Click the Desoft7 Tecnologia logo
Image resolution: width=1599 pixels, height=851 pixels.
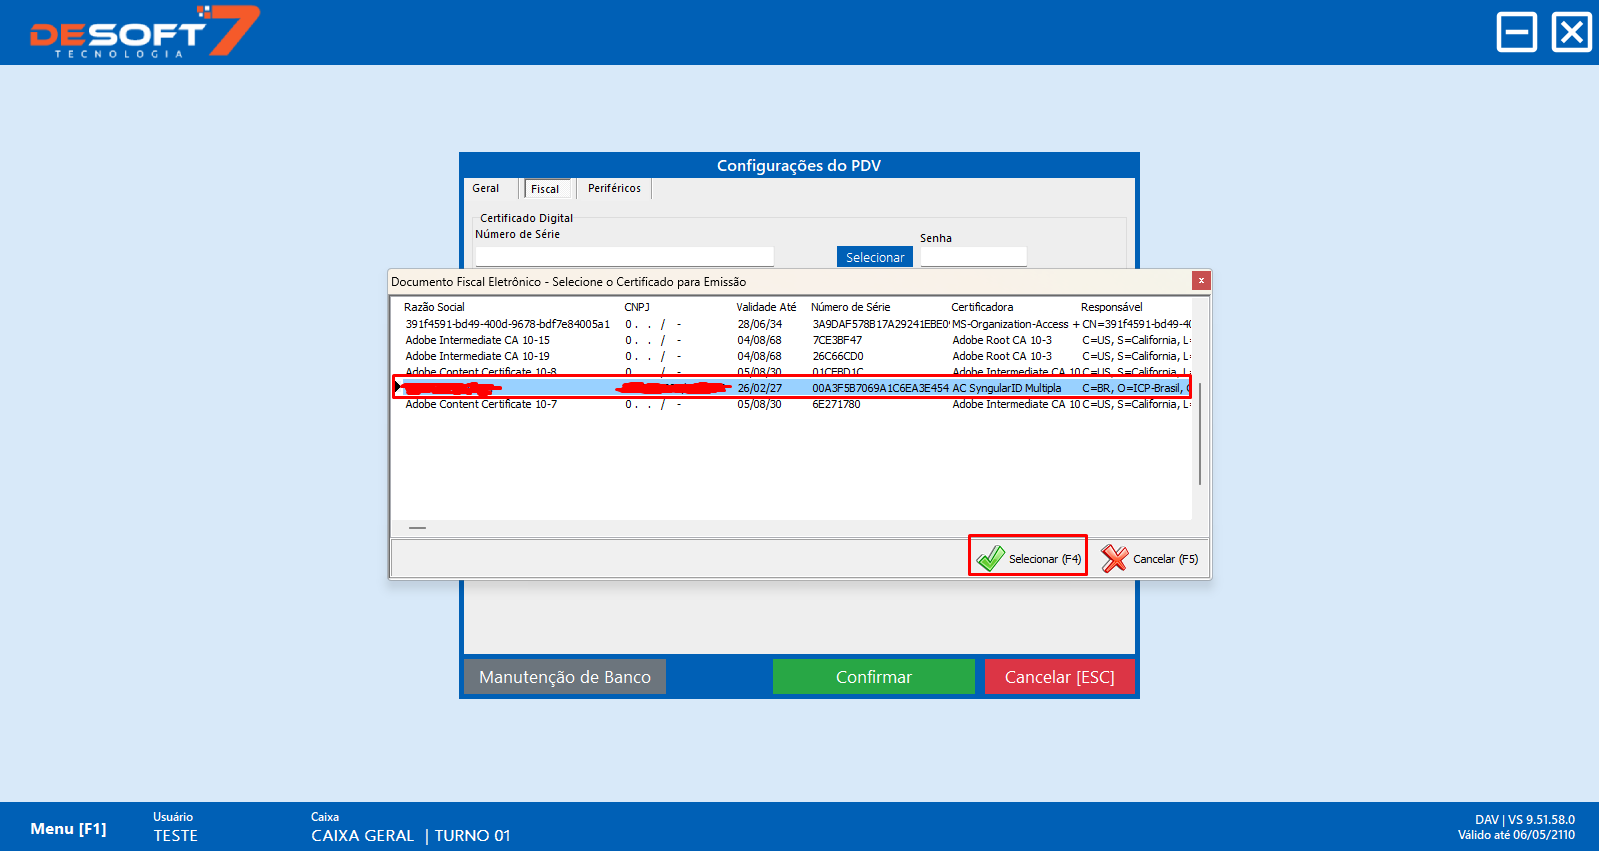tap(145, 32)
